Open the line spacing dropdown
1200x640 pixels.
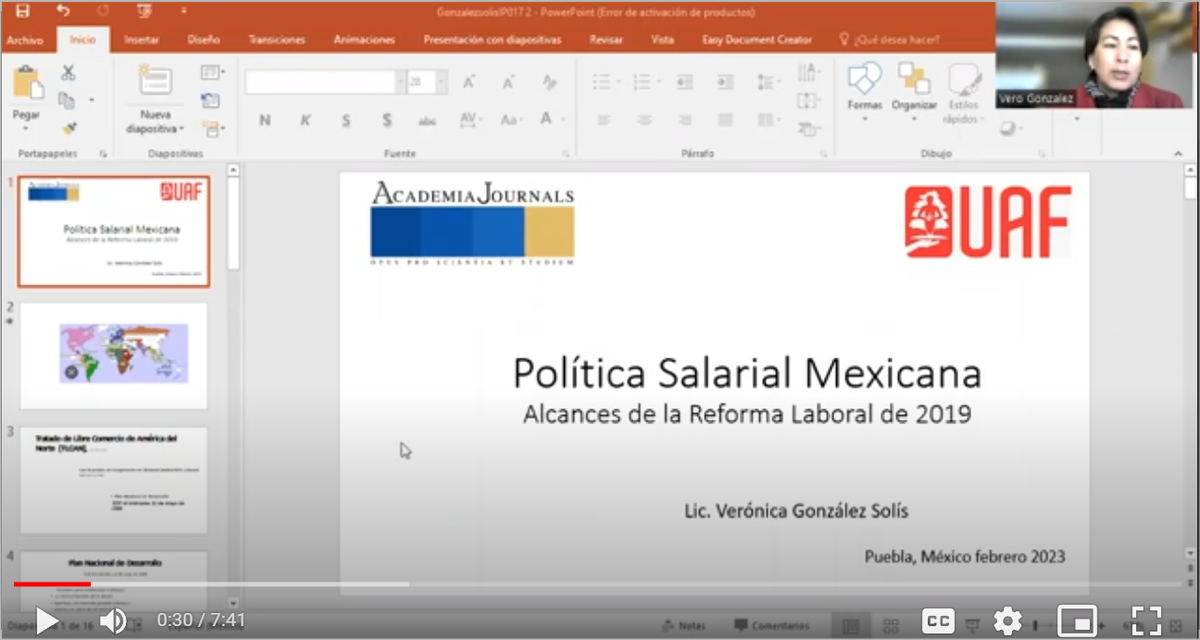[767, 82]
